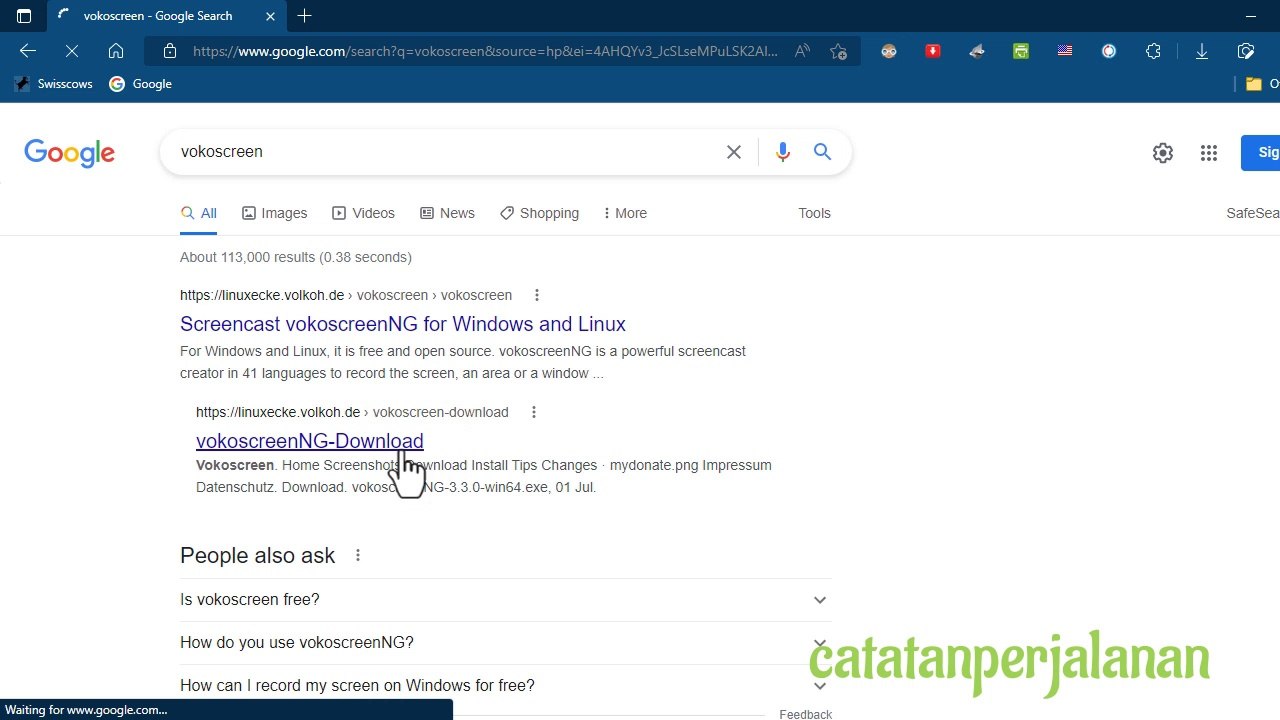This screenshot has height=720, width=1280.
Task: Open the browser Downloads panel
Action: [x=1202, y=51]
